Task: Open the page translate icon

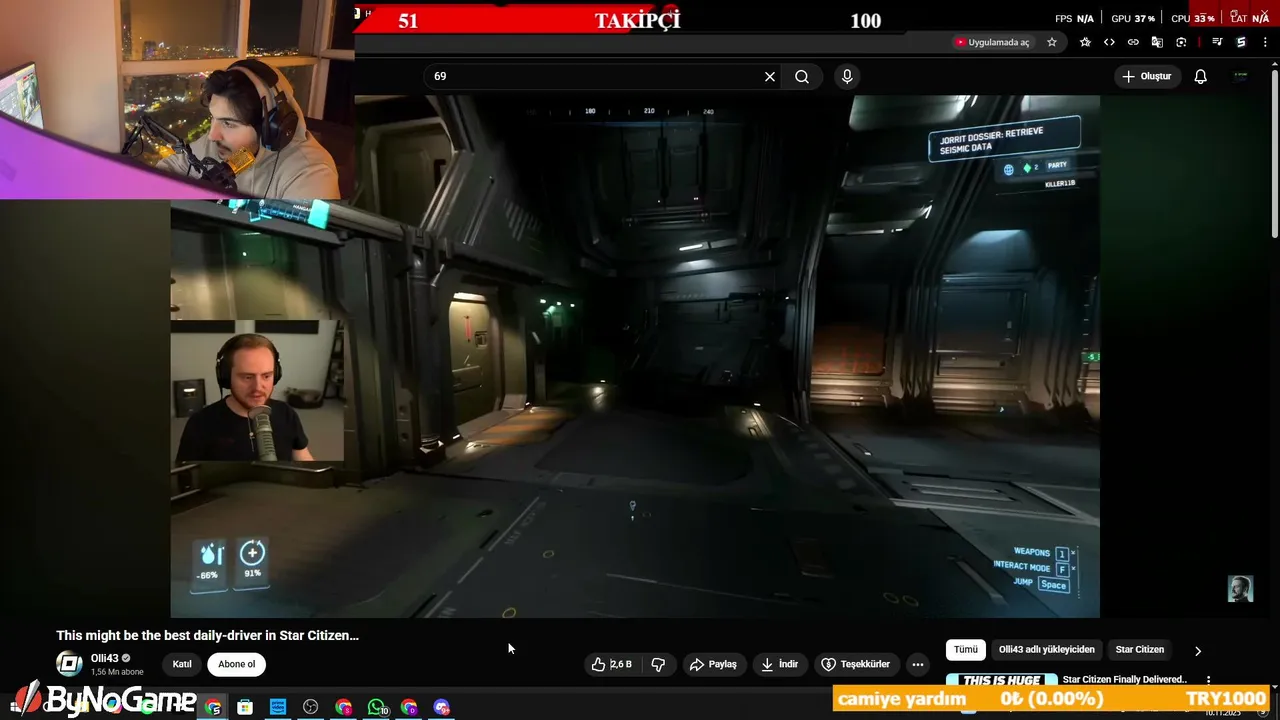Action: pyautogui.click(x=1157, y=42)
